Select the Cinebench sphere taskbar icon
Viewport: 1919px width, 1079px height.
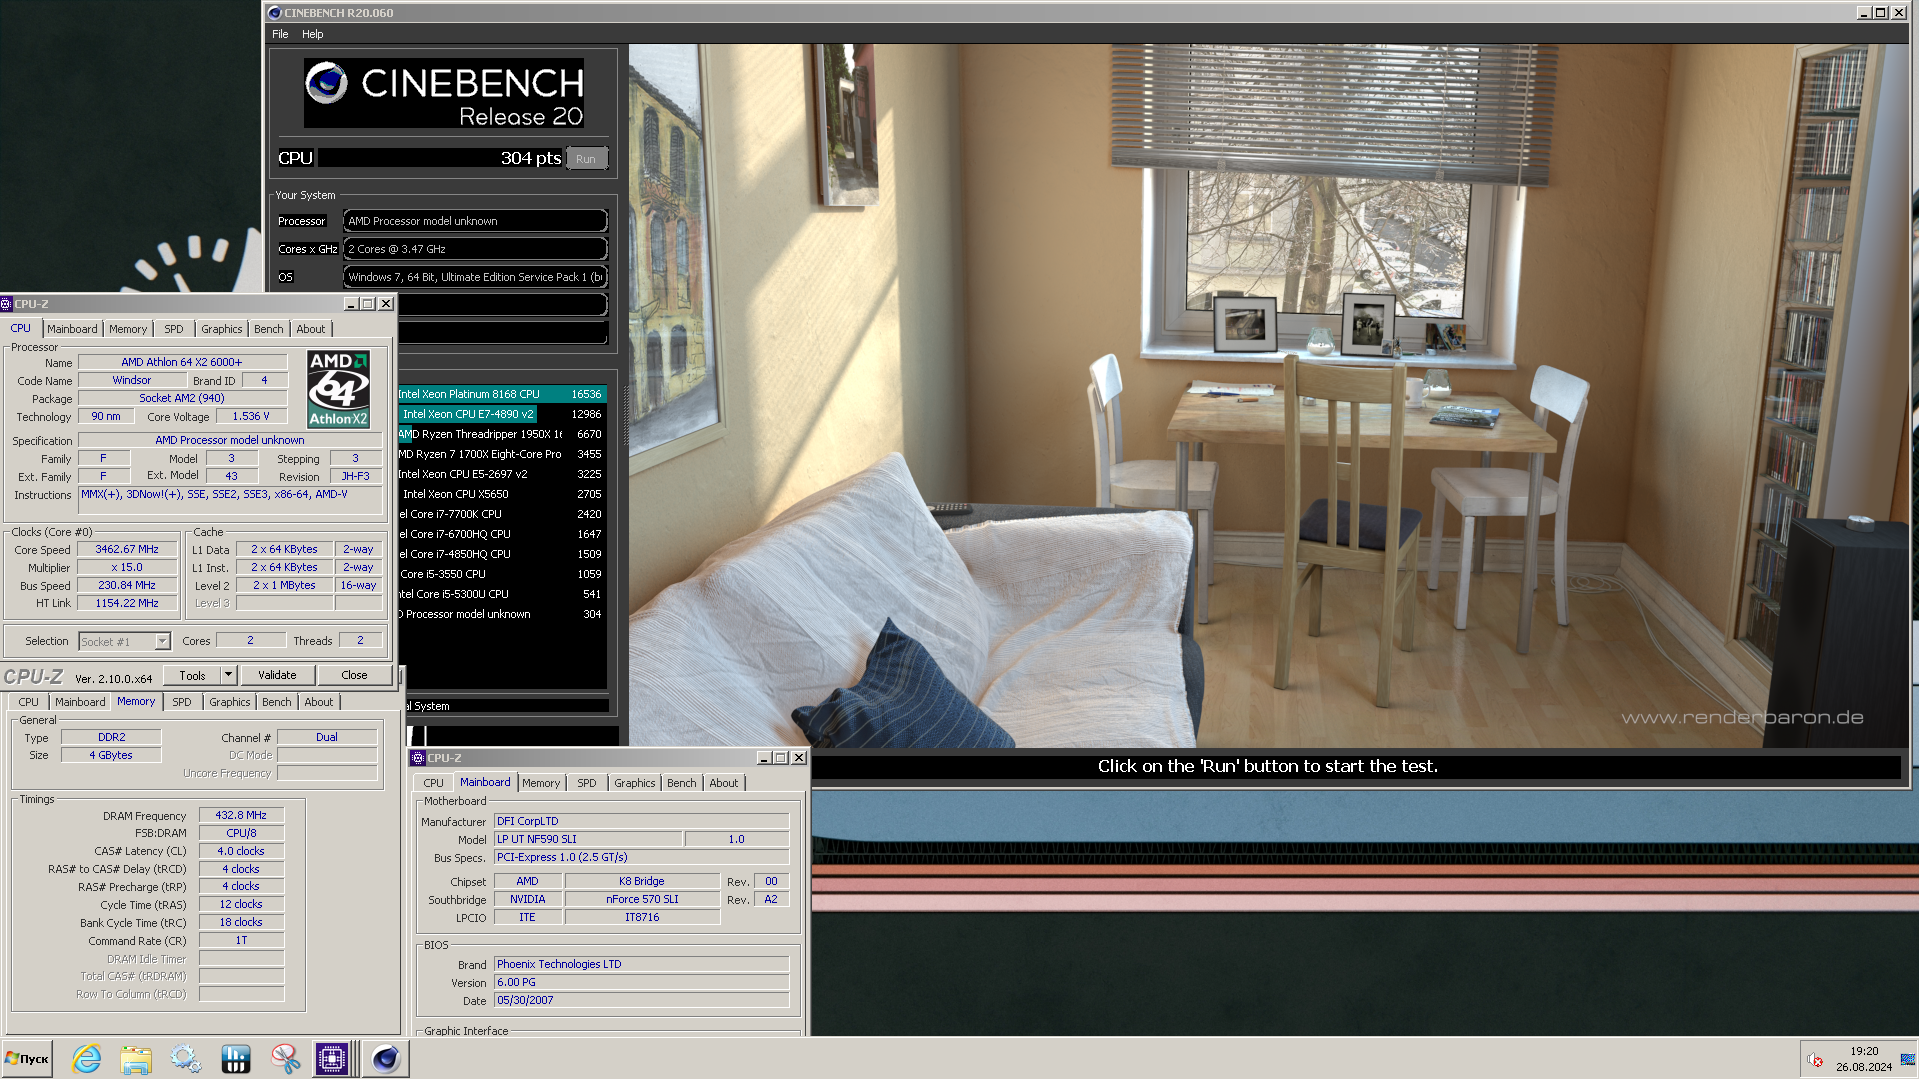tap(385, 1058)
